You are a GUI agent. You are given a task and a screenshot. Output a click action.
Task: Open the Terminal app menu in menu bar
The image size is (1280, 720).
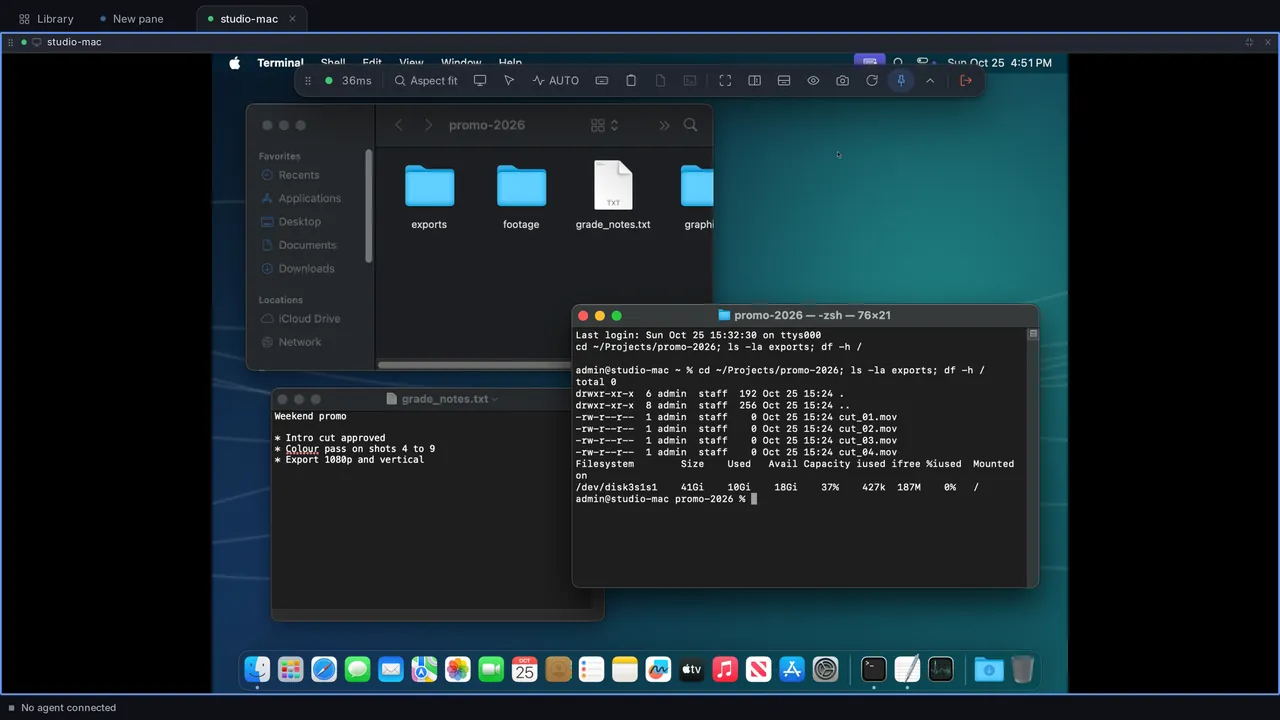point(280,63)
